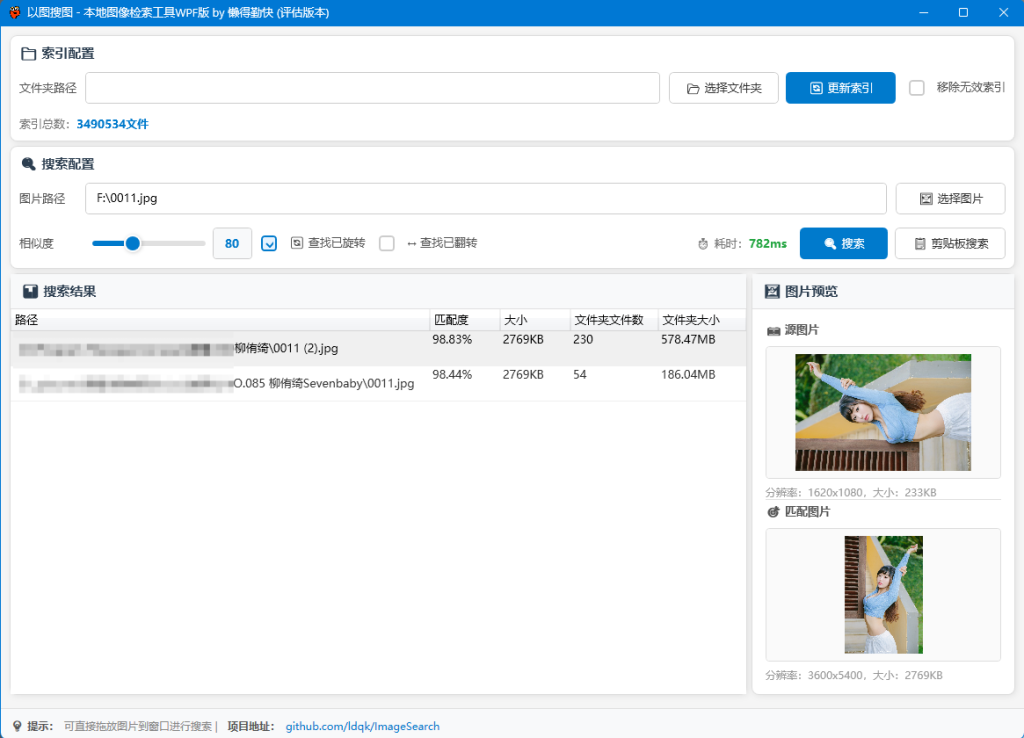Click the magnifier icon beside 搜索配置 header
Image resolution: width=1024 pixels, height=738 pixels.
27,164
